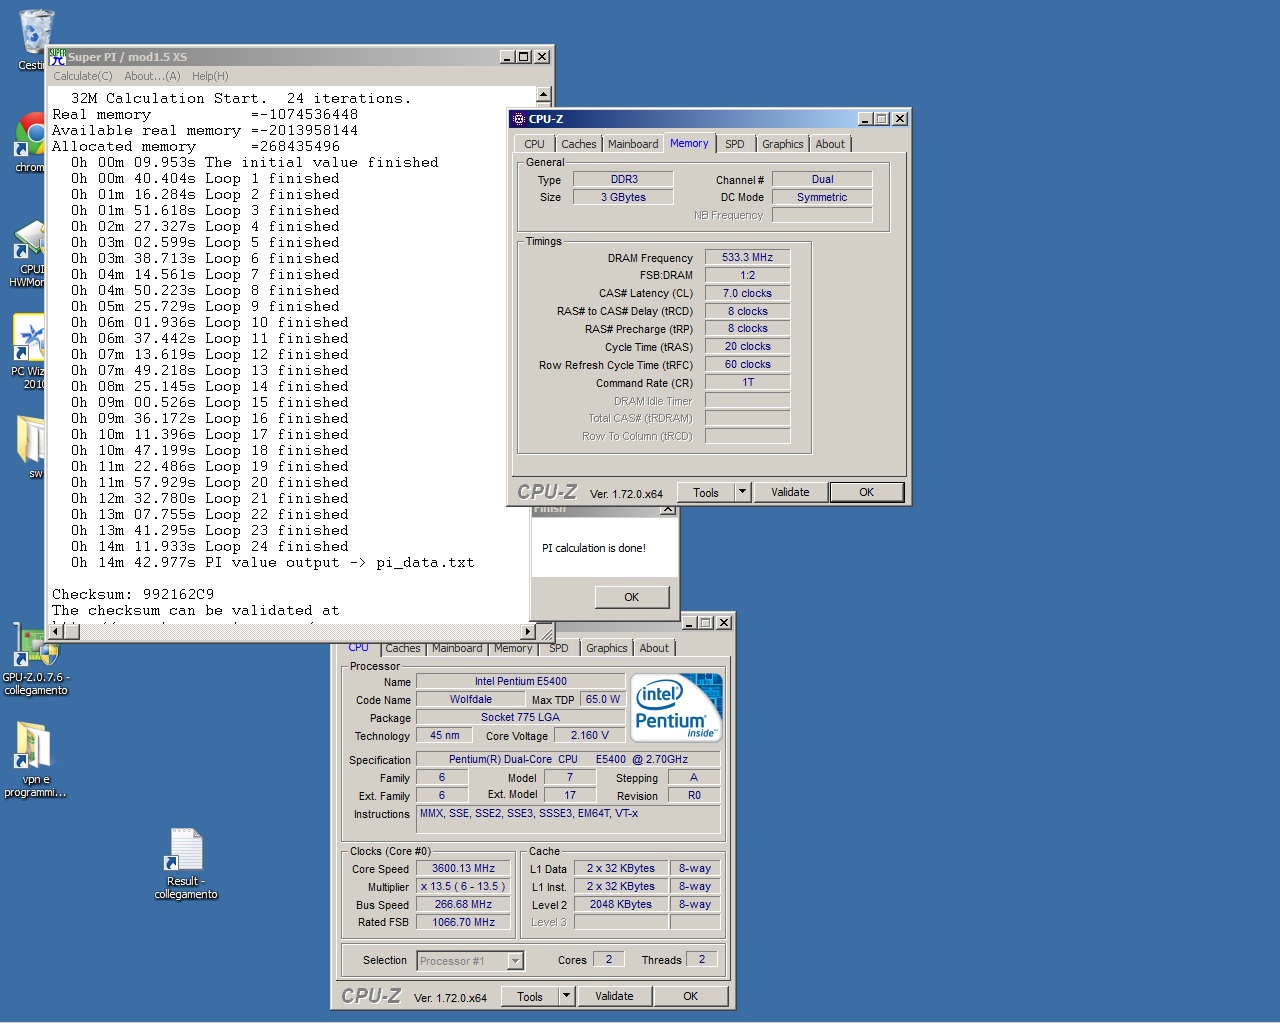Open About tab in lower CPU-Z window
This screenshot has height=1024, width=1280.
654,648
